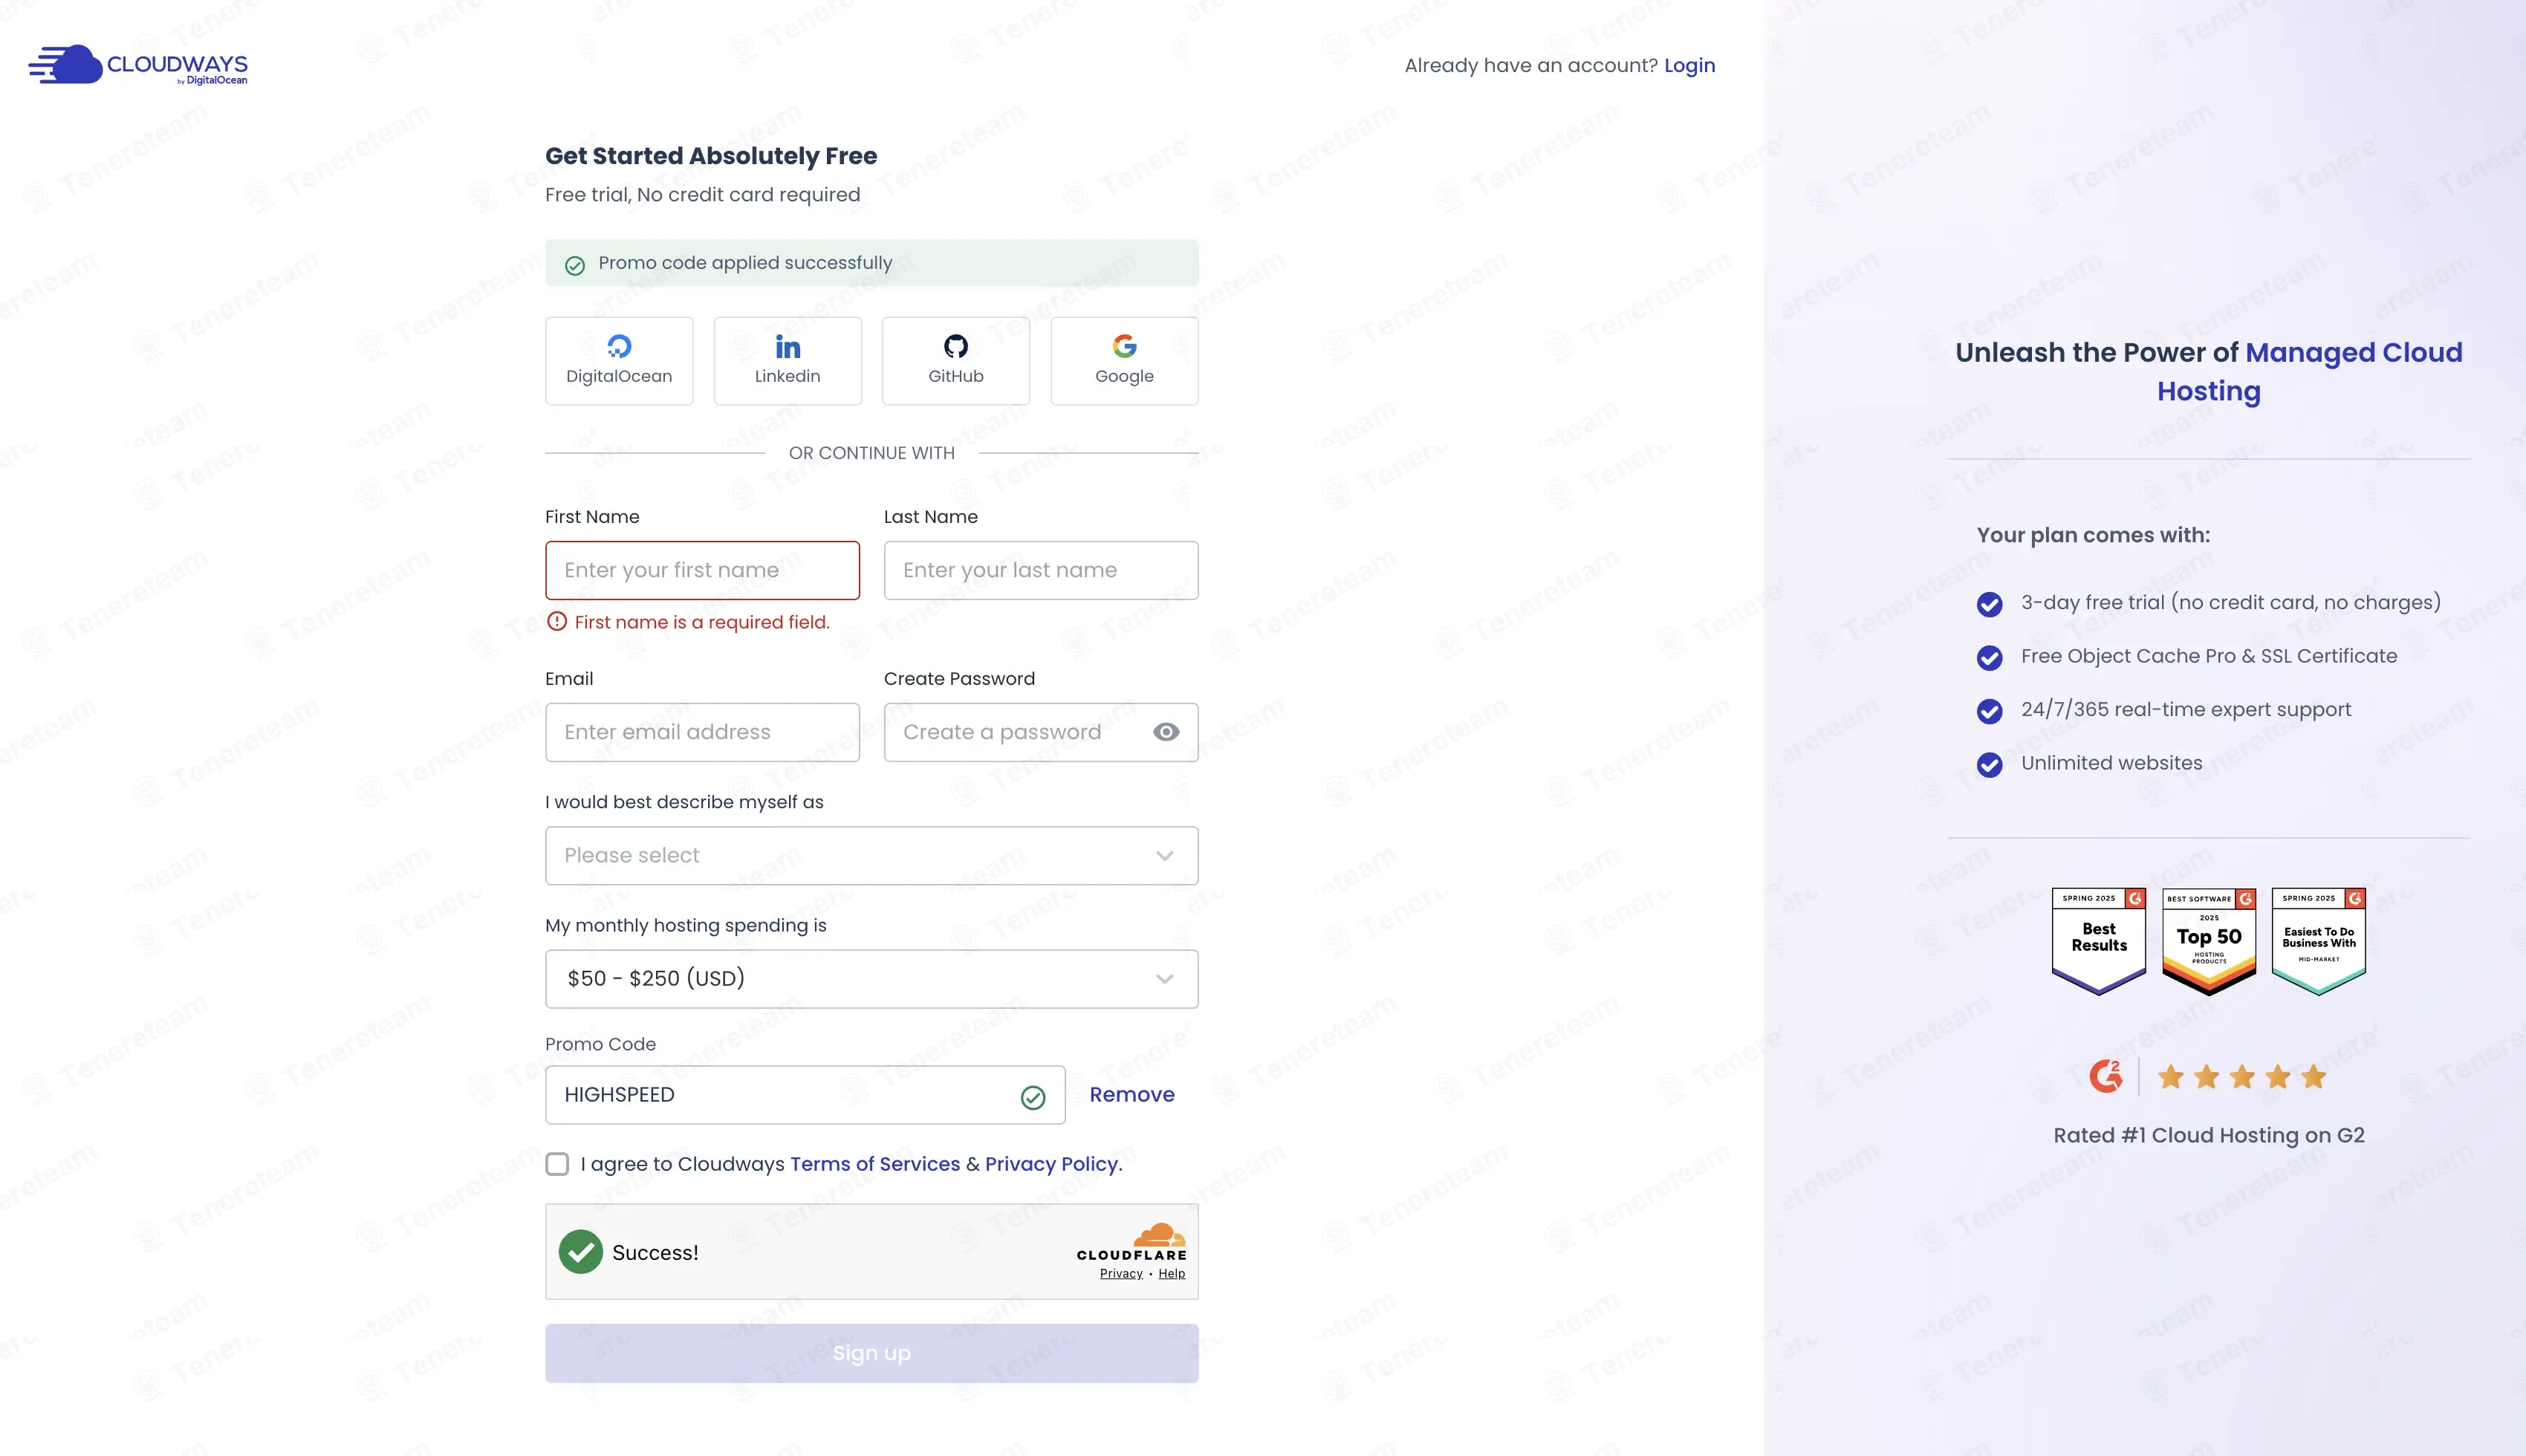2526x1456 pixels.
Task: Click 'Free trial, No credit card required' text
Action: [702, 195]
